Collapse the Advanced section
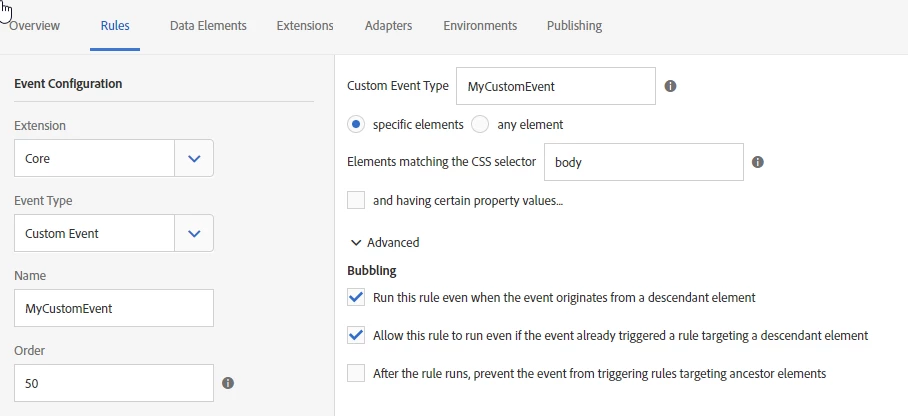 (385, 243)
